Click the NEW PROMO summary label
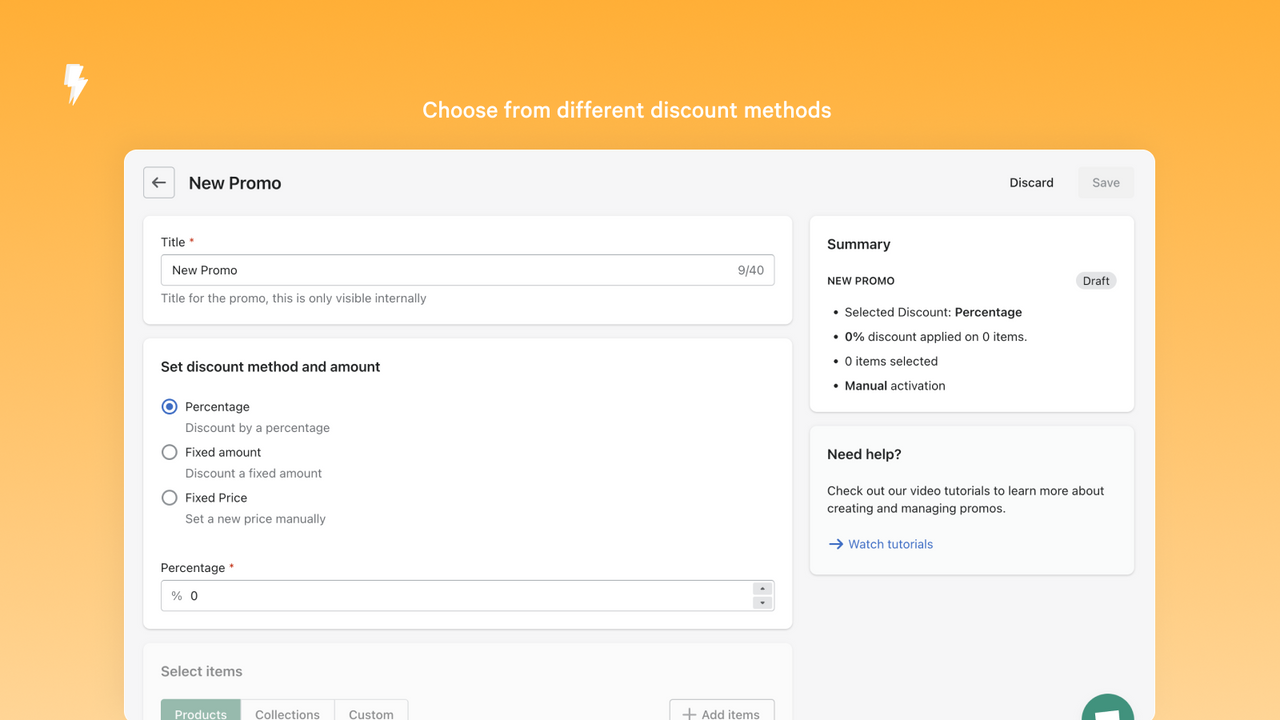The height and width of the screenshot is (720, 1280). [861, 281]
